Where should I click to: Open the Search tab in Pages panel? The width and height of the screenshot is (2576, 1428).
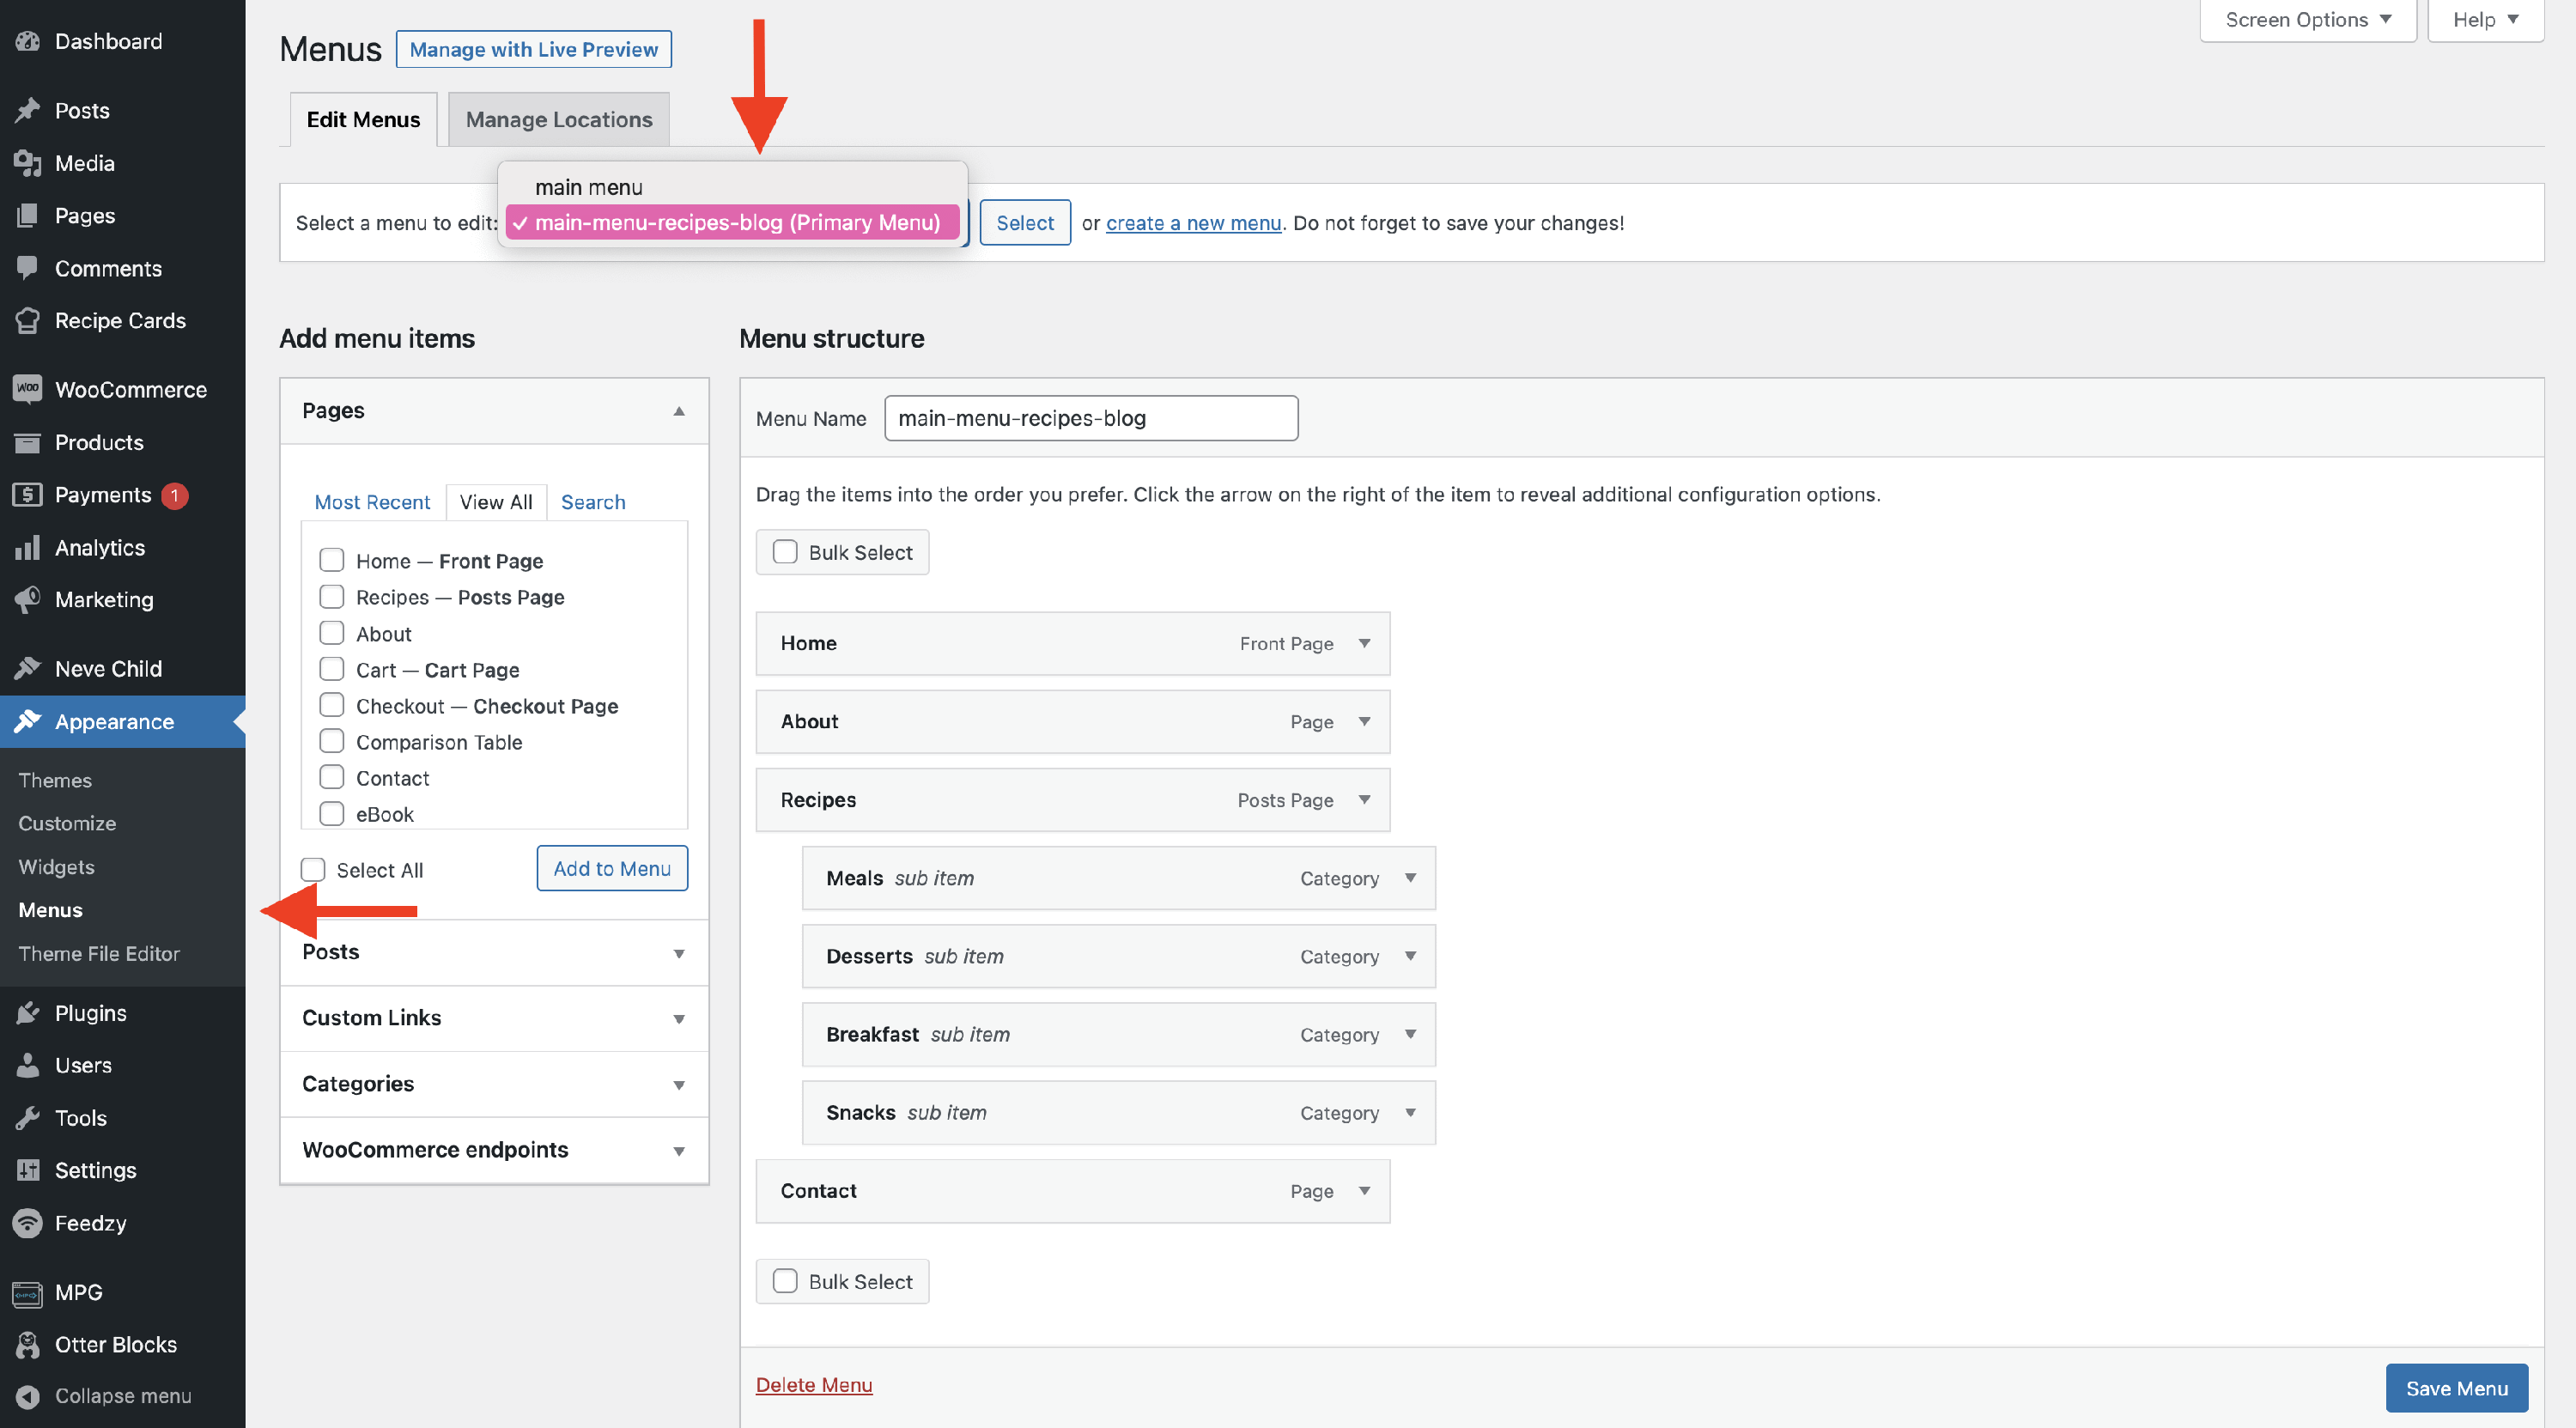(x=592, y=502)
